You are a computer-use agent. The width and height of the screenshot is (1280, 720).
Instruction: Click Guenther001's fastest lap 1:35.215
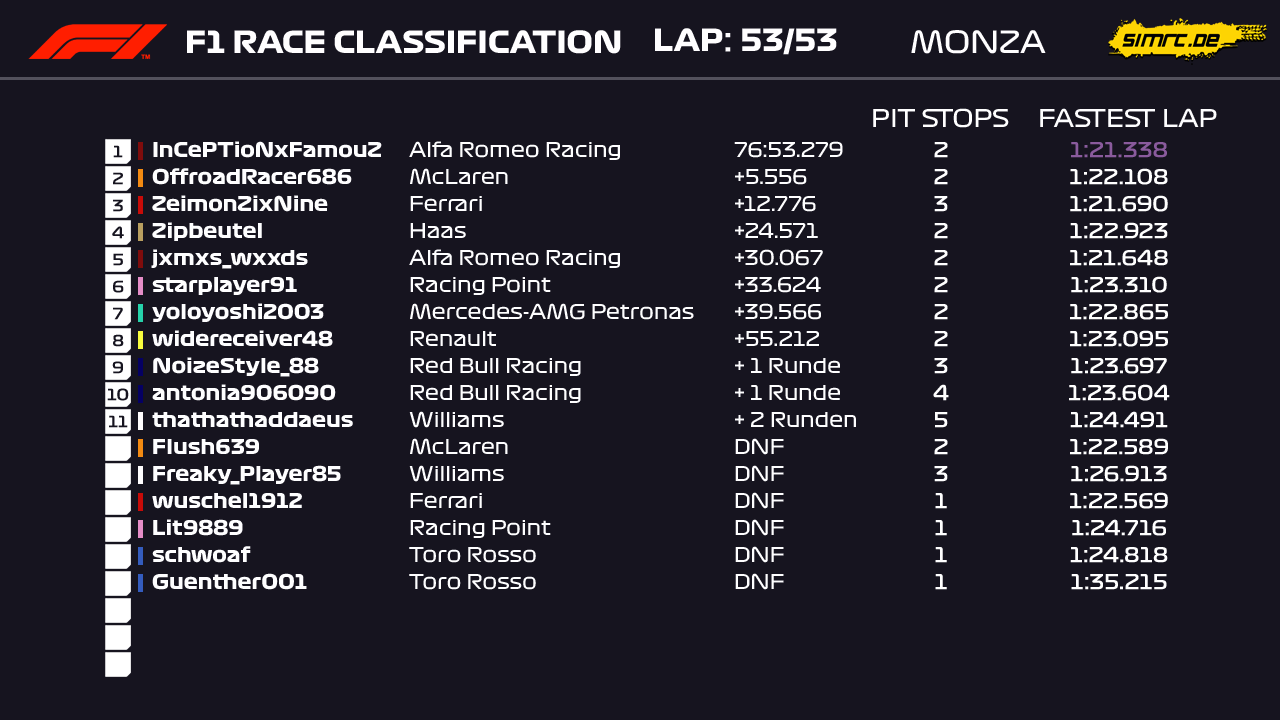coord(1117,582)
